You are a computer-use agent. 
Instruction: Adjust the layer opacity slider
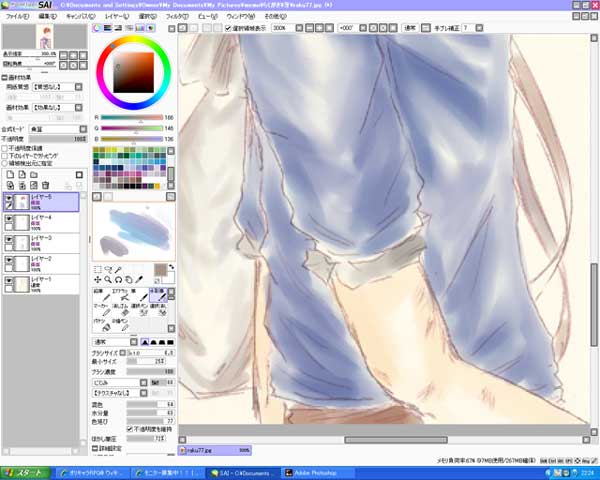point(58,139)
